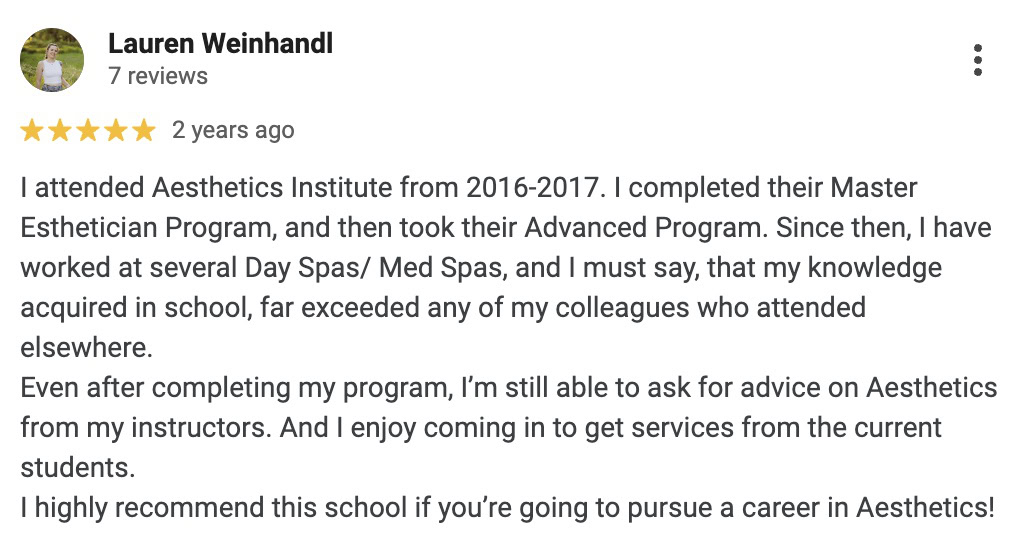The height and width of the screenshot is (550, 1016).
Task: Click the fourth gold rating star
Action: pos(116,131)
